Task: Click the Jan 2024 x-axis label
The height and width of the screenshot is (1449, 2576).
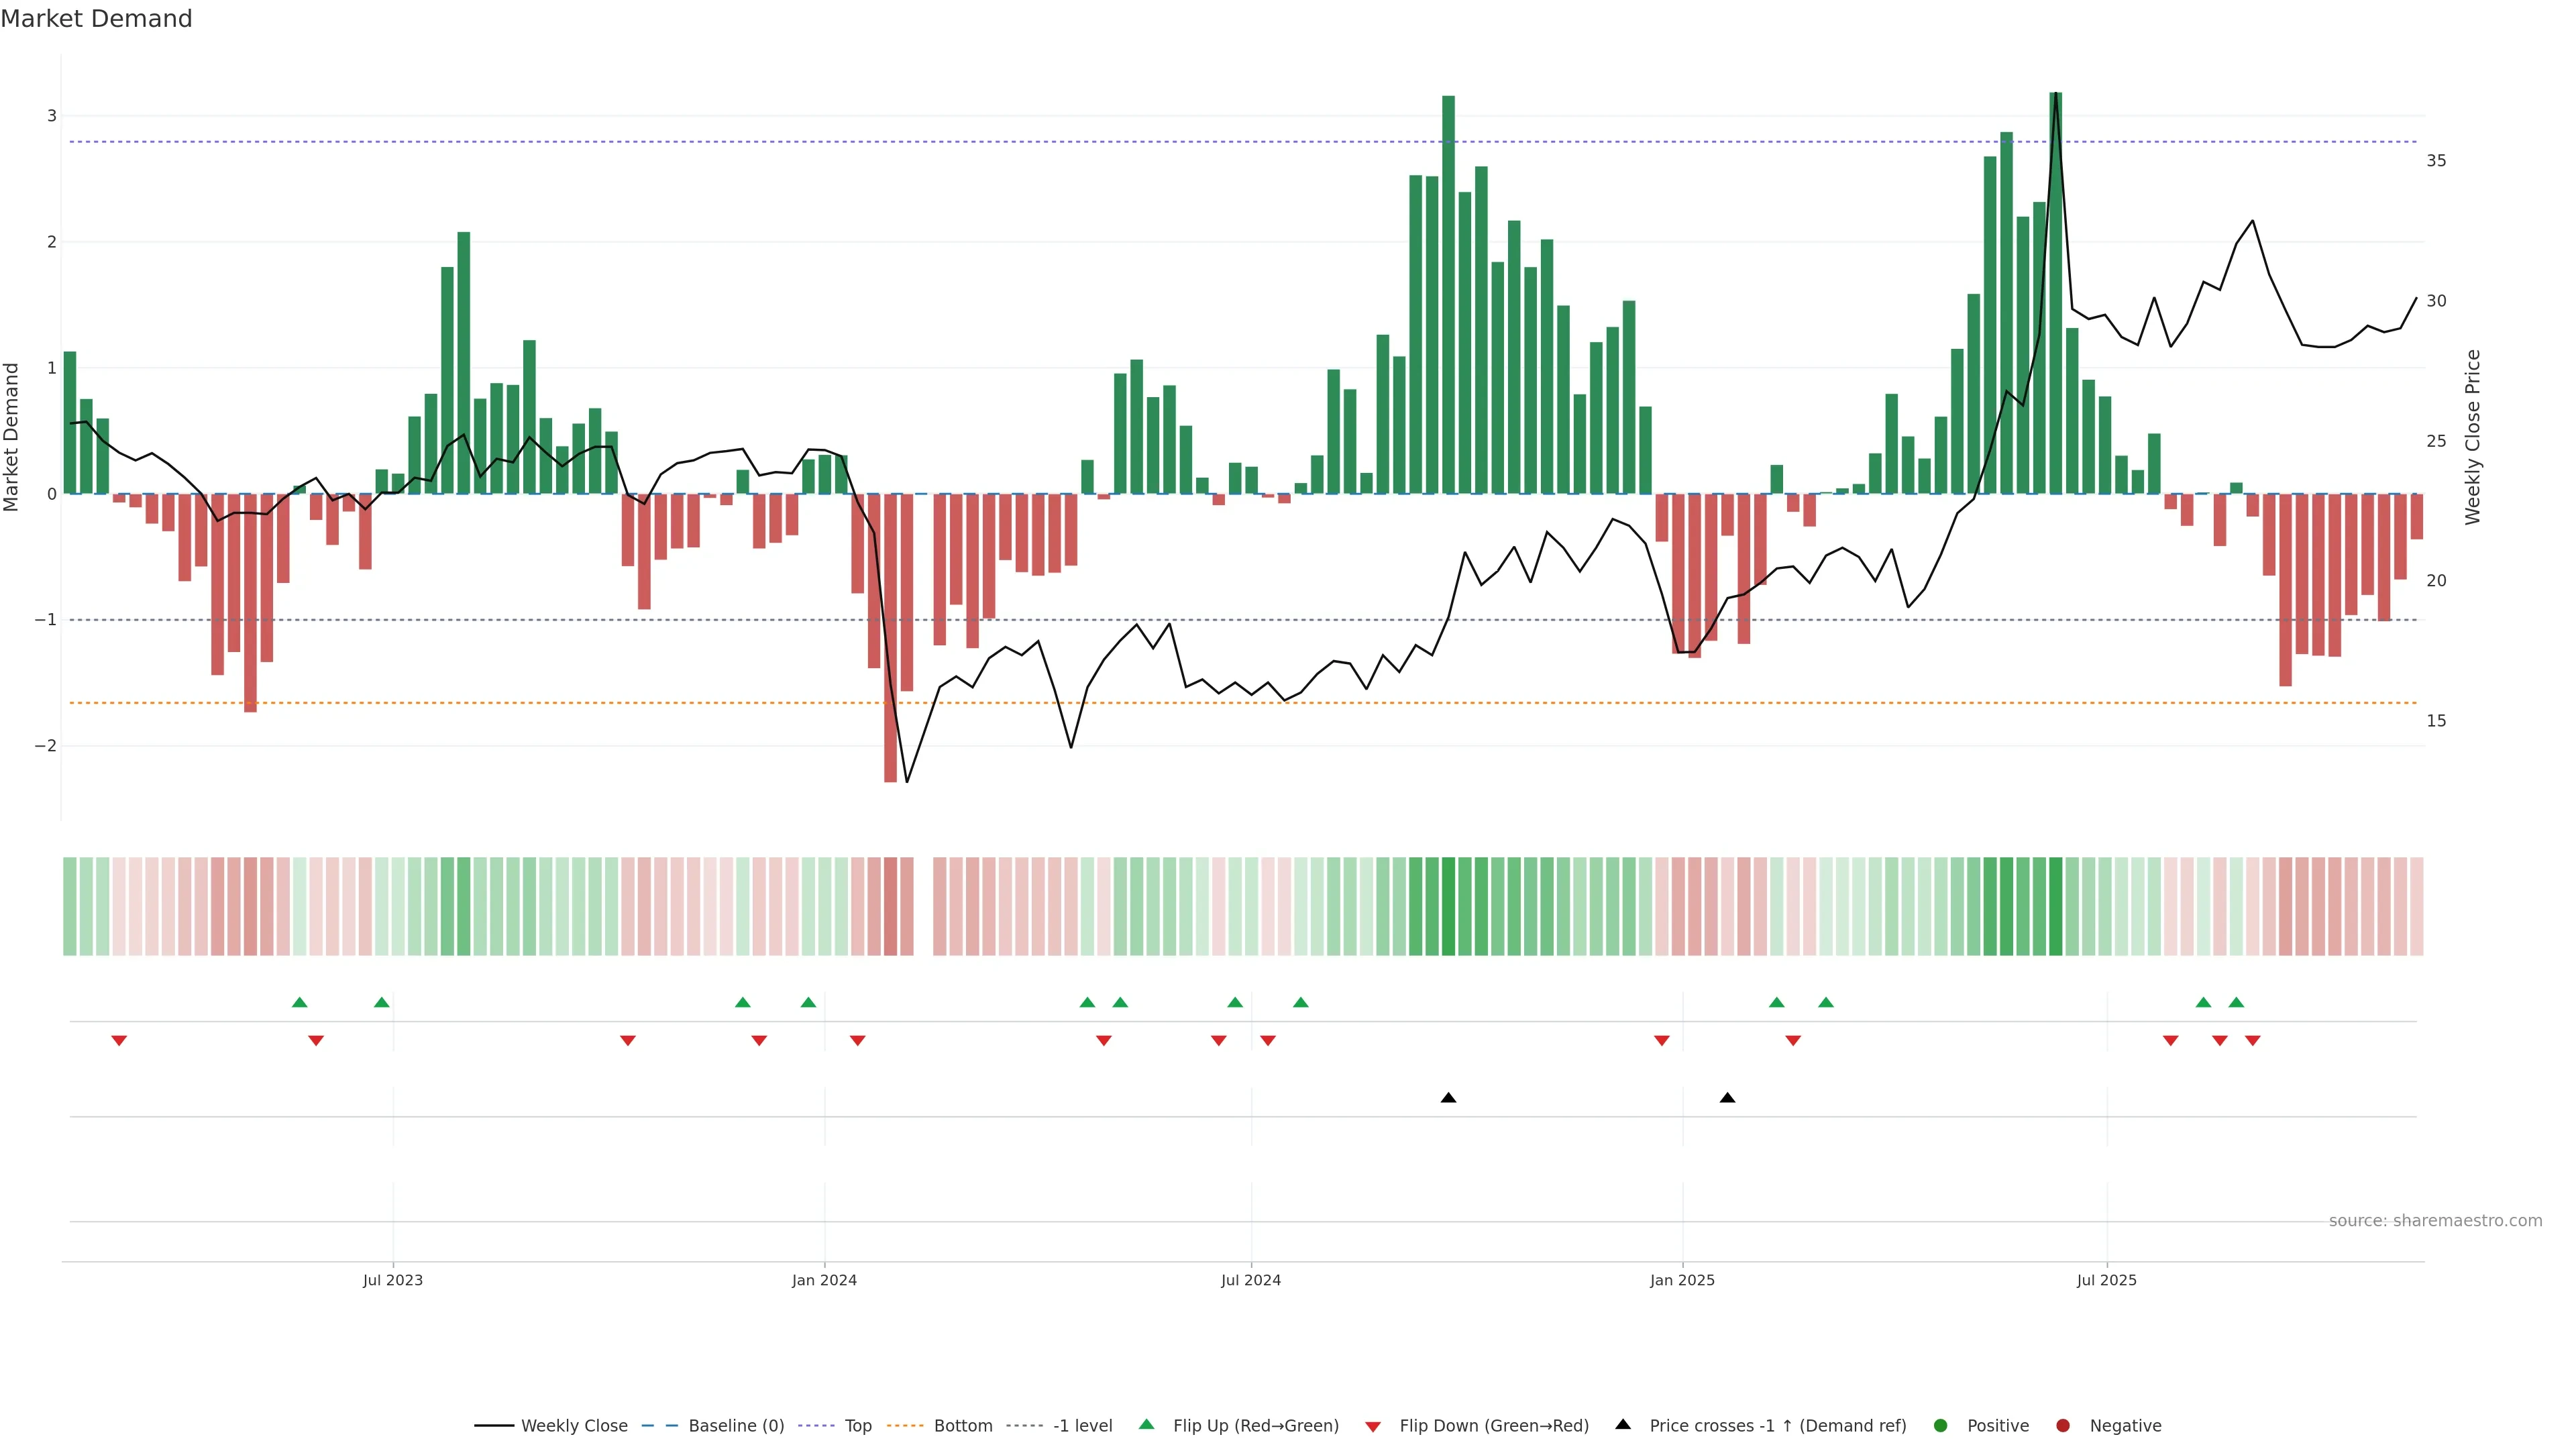Action: click(824, 1280)
